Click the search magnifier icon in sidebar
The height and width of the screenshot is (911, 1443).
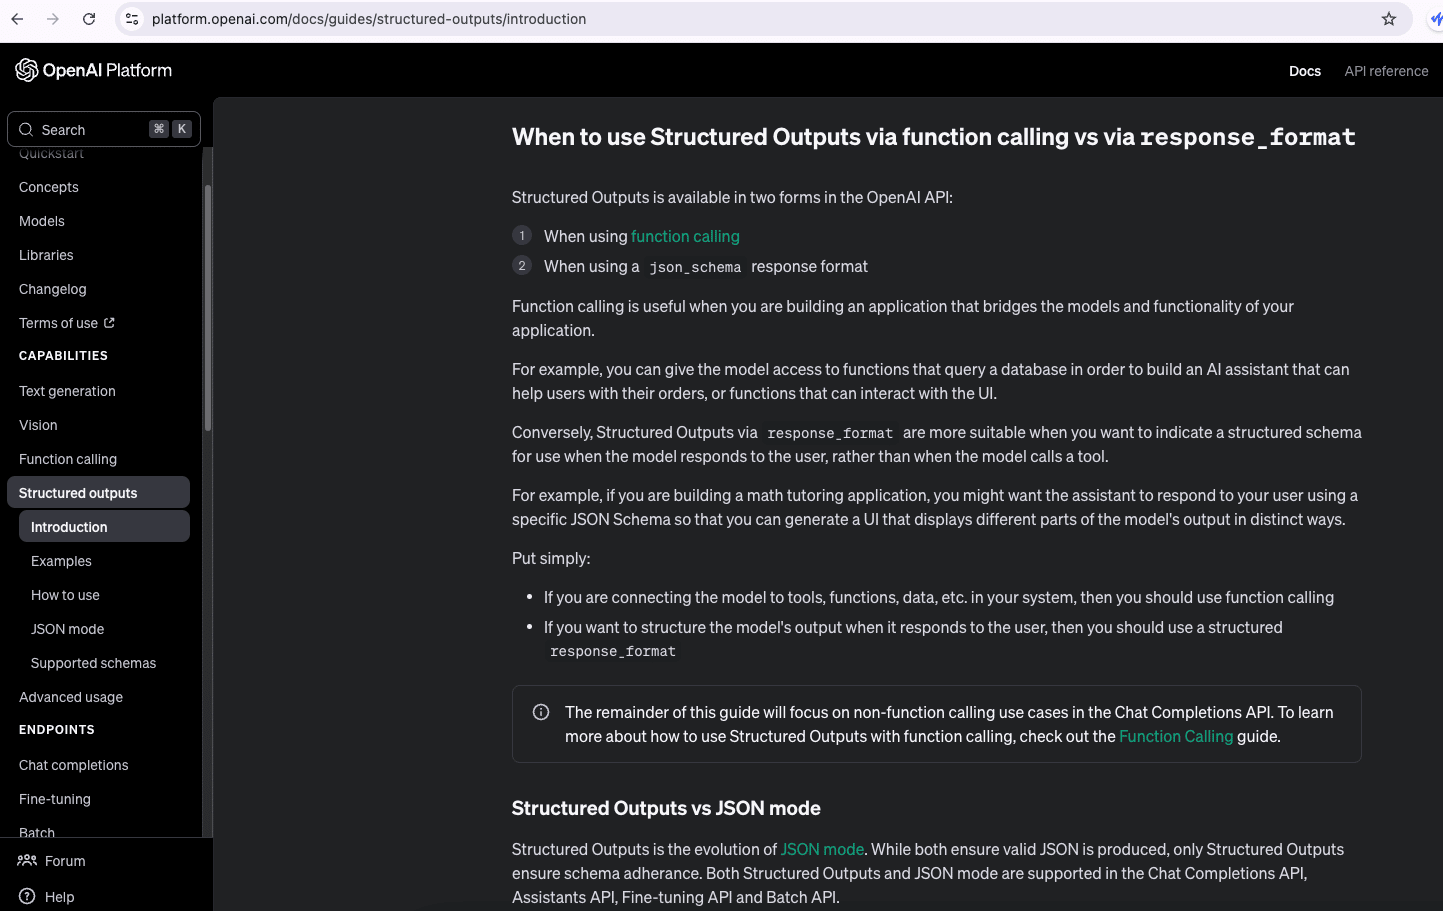click(x=26, y=129)
